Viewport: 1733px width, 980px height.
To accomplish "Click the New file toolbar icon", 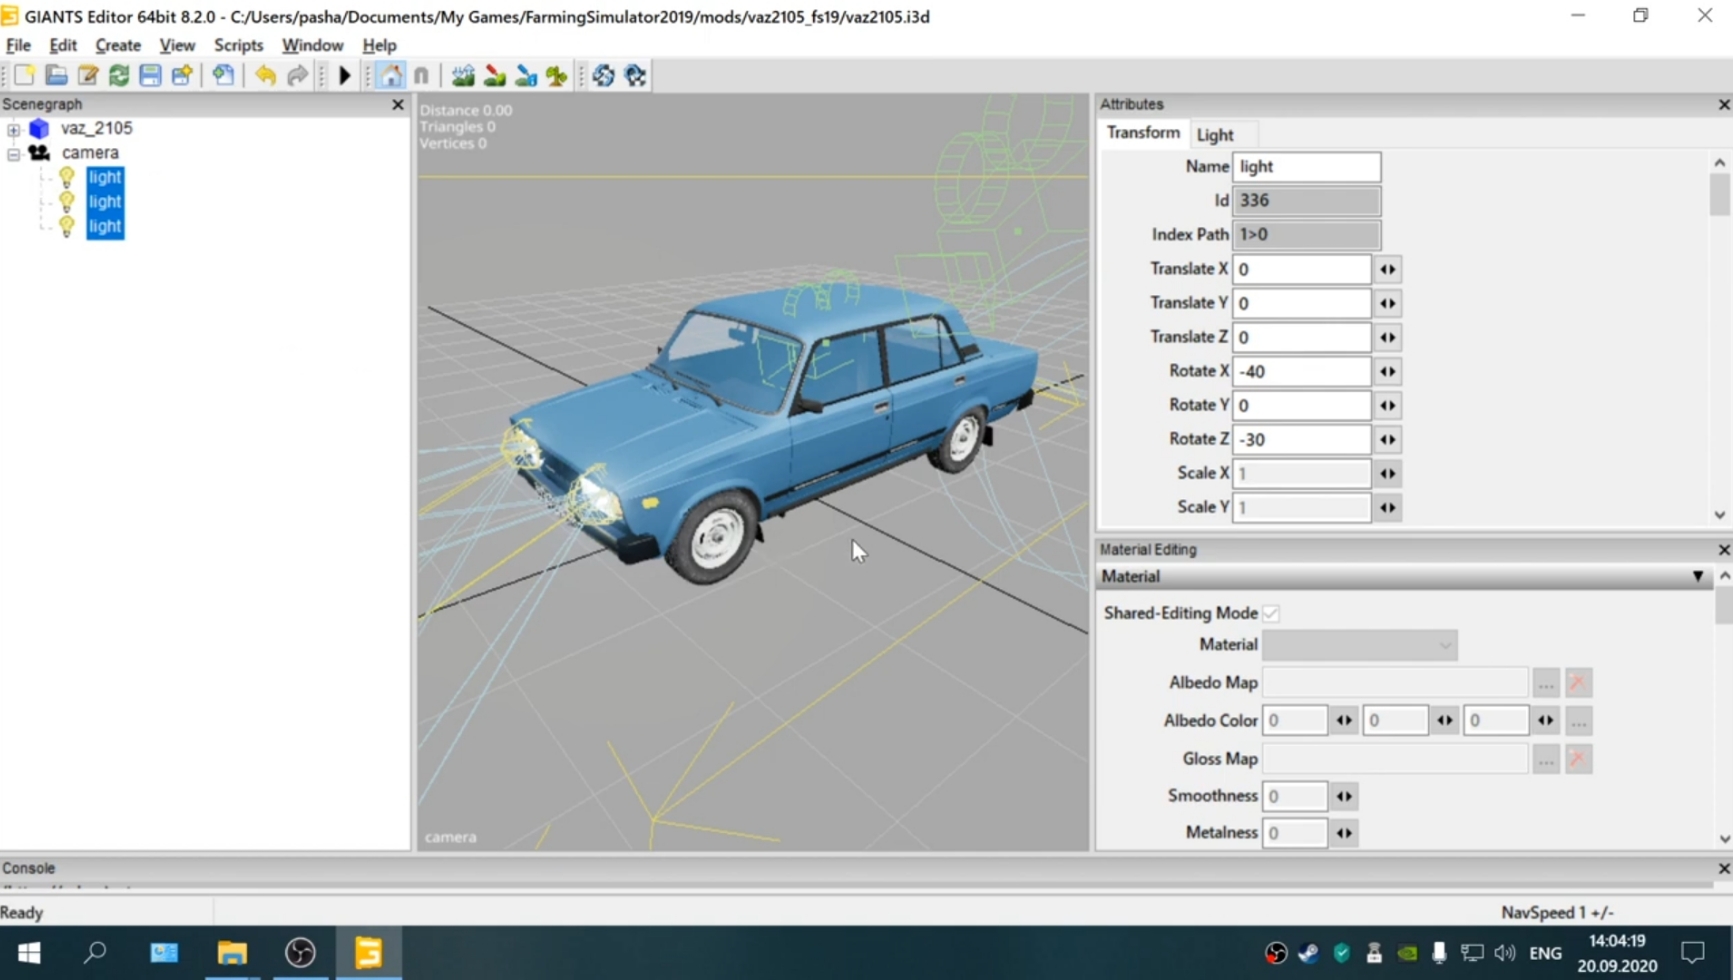I will point(24,76).
